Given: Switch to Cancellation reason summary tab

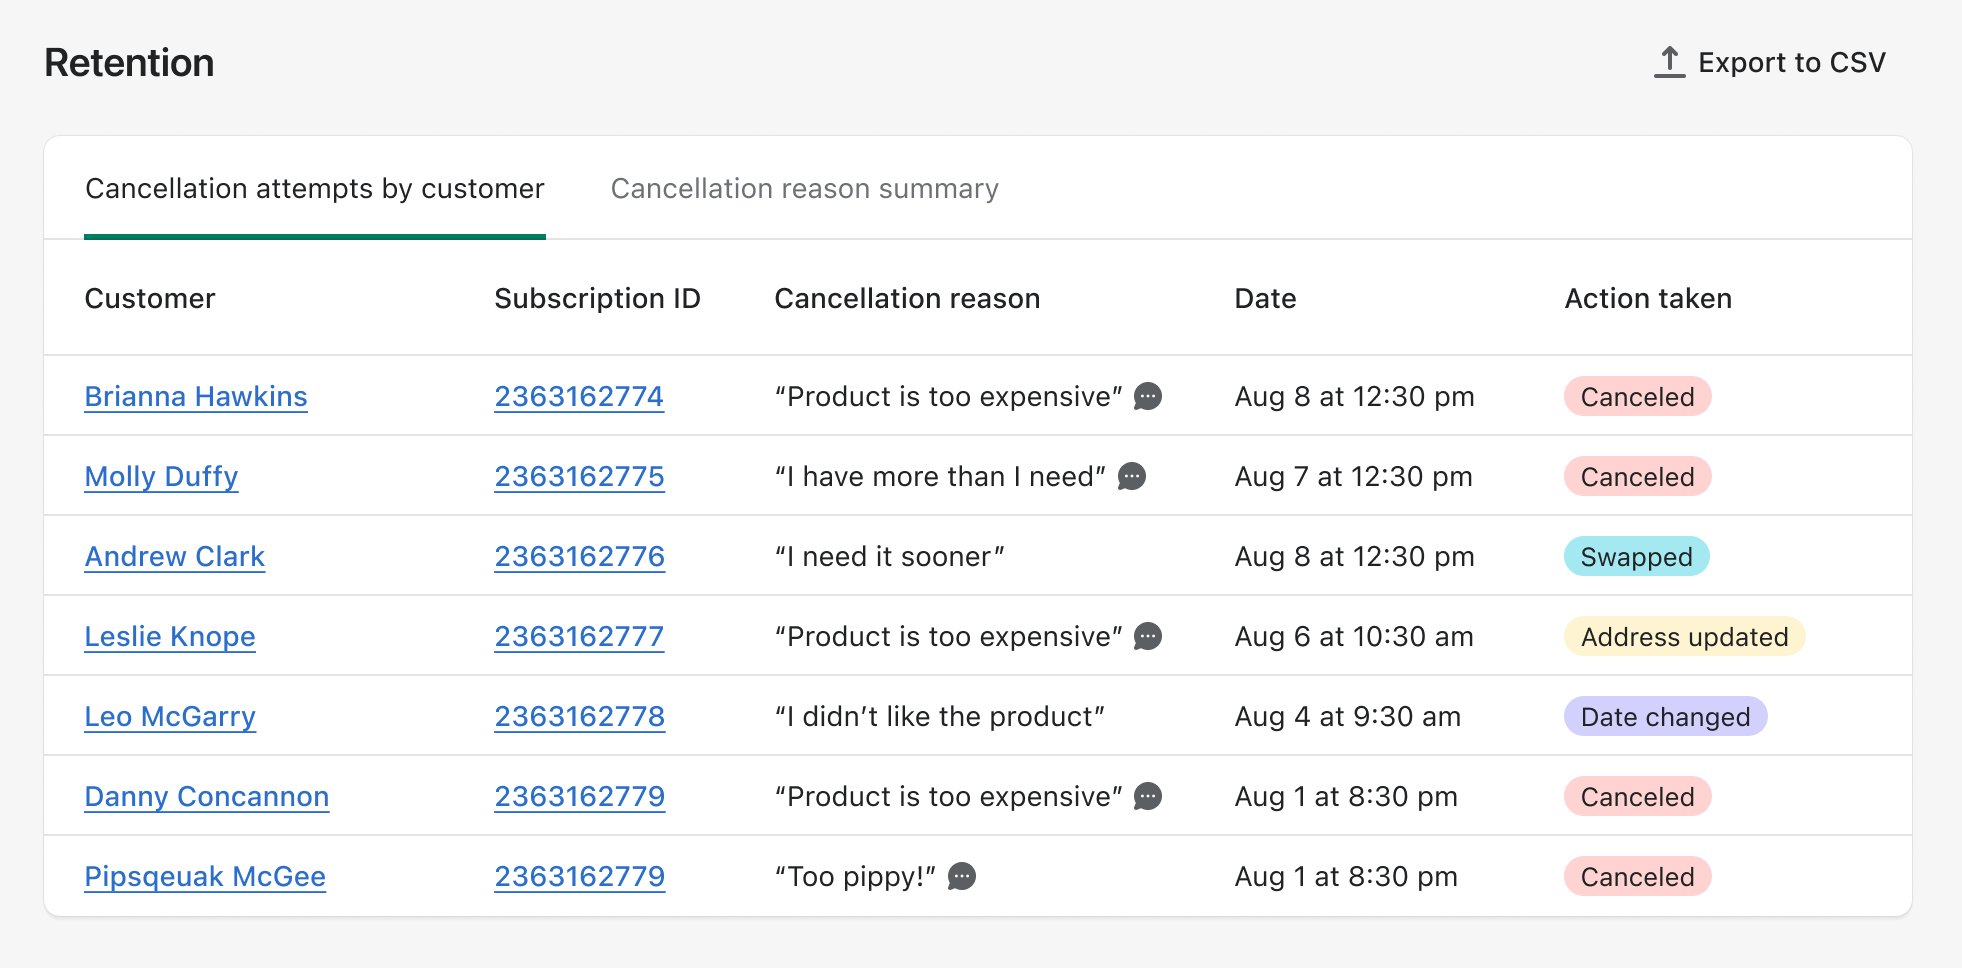Looking at the screenshot, I should (804, 189).
